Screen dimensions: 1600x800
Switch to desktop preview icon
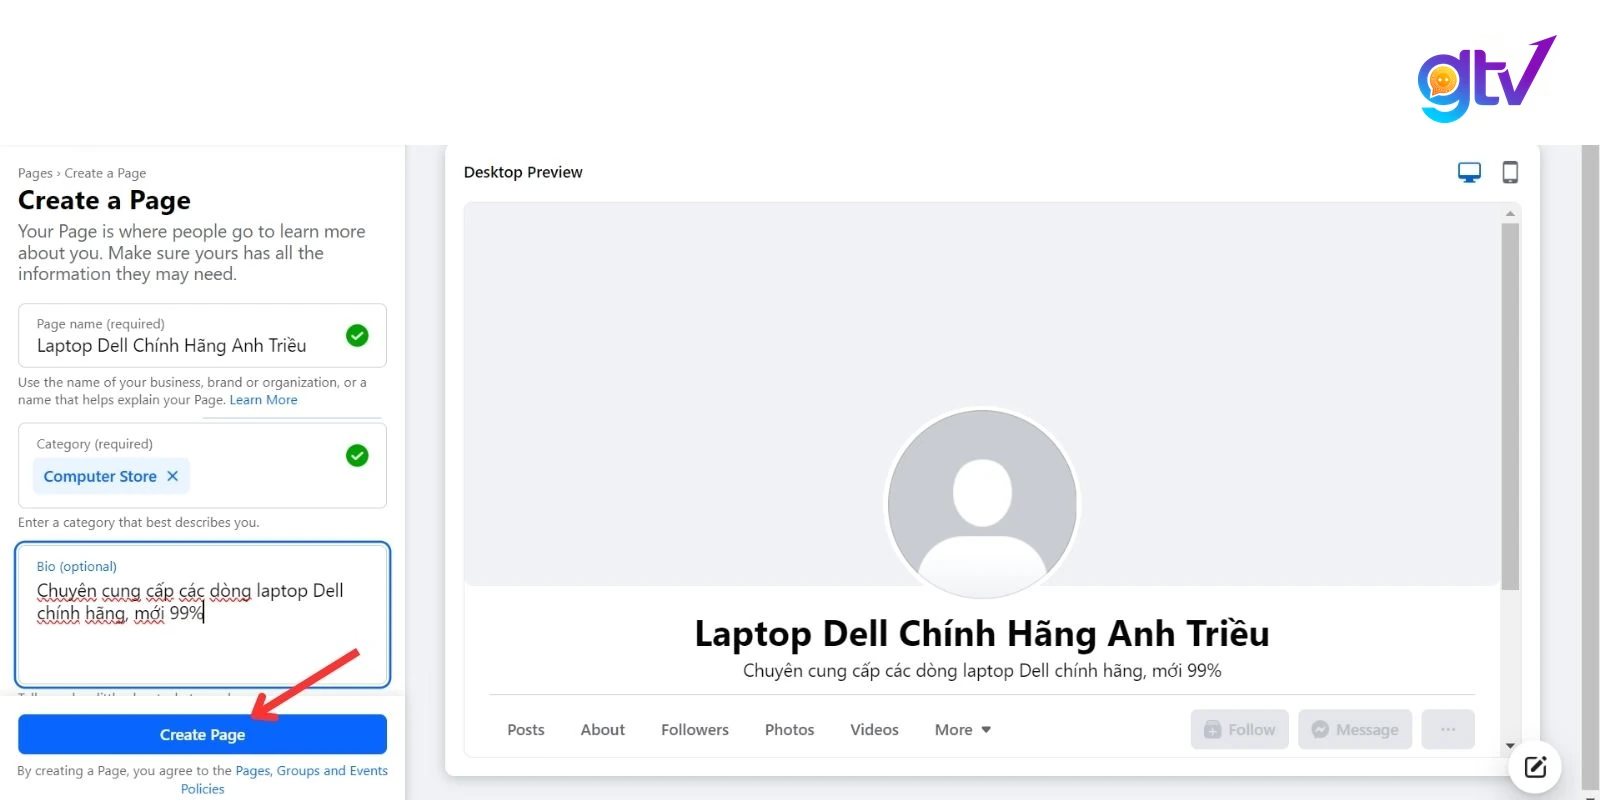[1469, 172]
